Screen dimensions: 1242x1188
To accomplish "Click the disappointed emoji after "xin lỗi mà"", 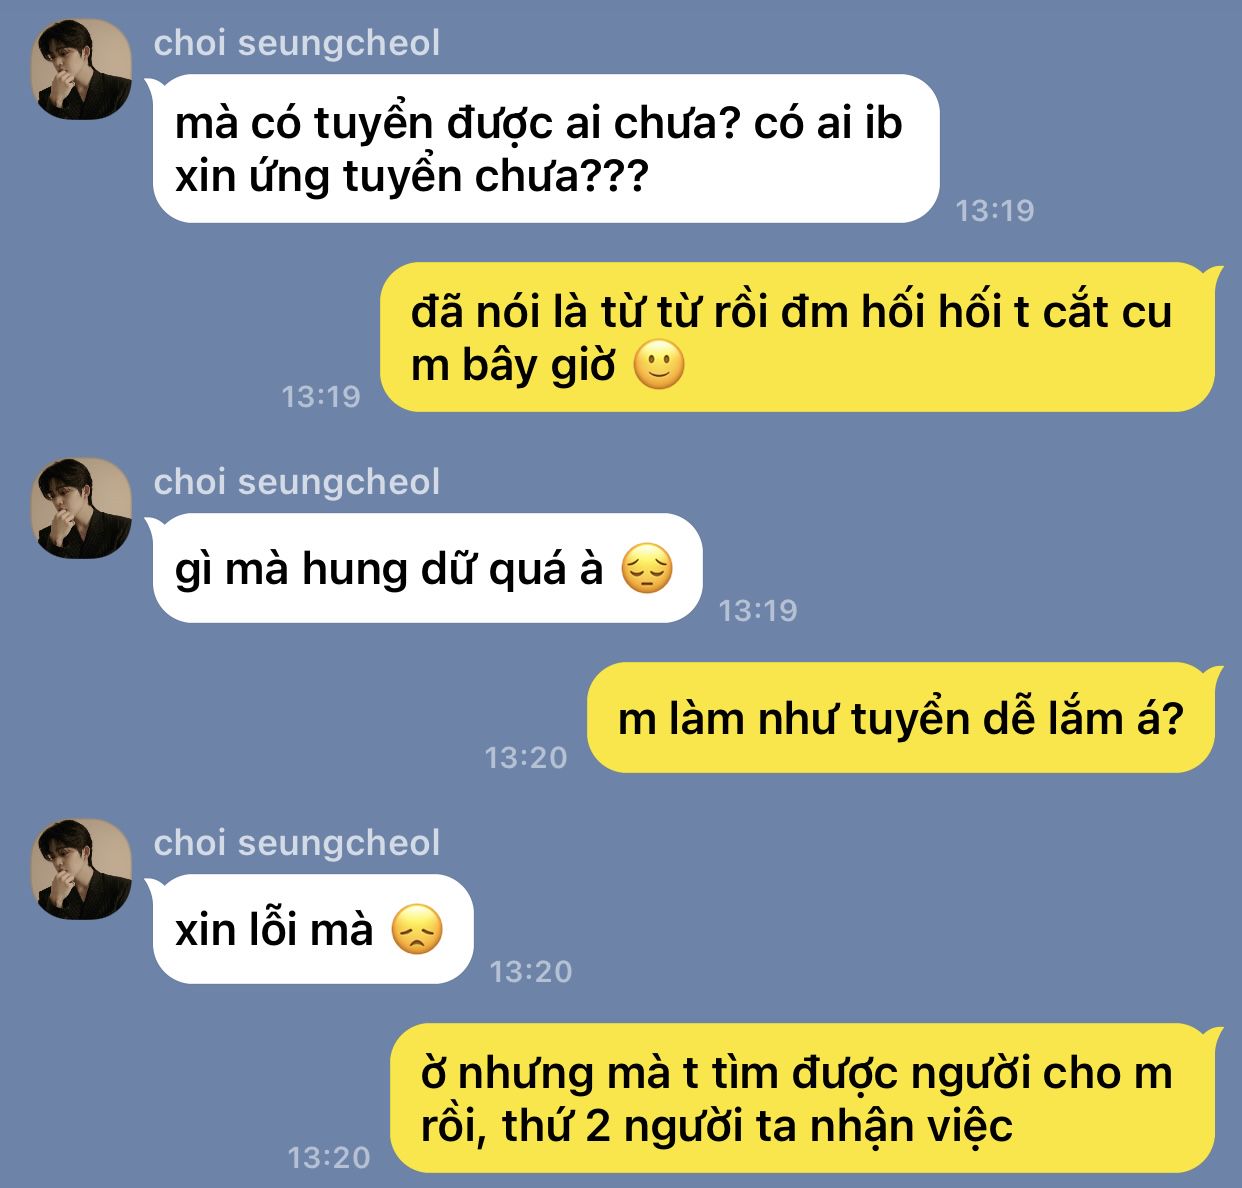I will (417, 930).
